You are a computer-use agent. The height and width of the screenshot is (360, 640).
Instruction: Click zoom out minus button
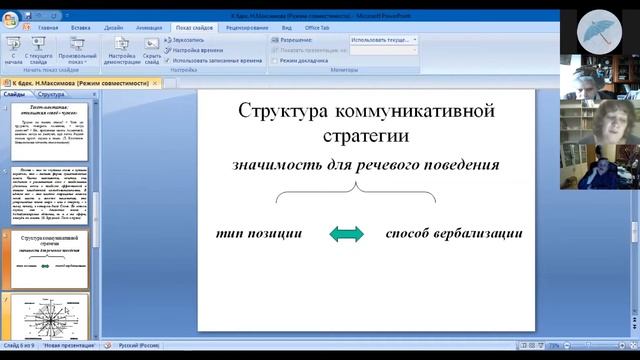(x=567, y=346)
